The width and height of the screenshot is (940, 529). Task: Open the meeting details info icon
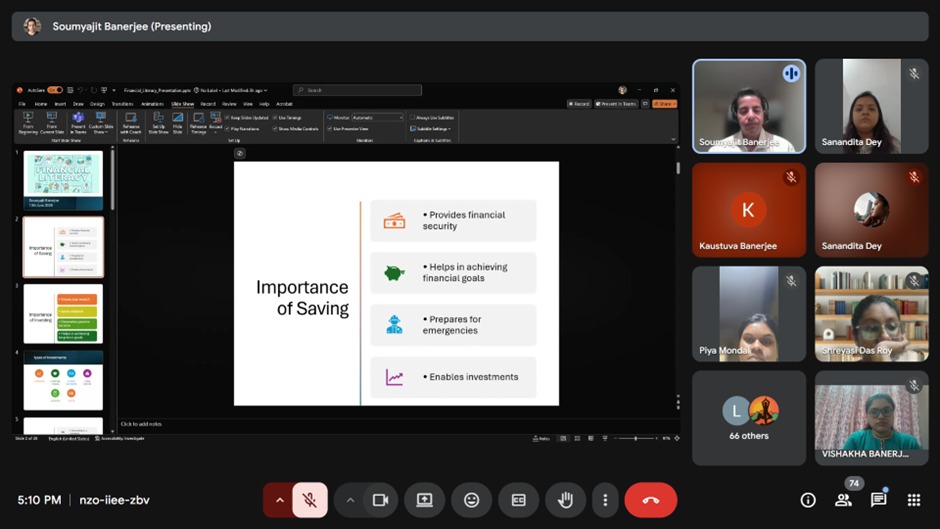click(x=808, y=500)
